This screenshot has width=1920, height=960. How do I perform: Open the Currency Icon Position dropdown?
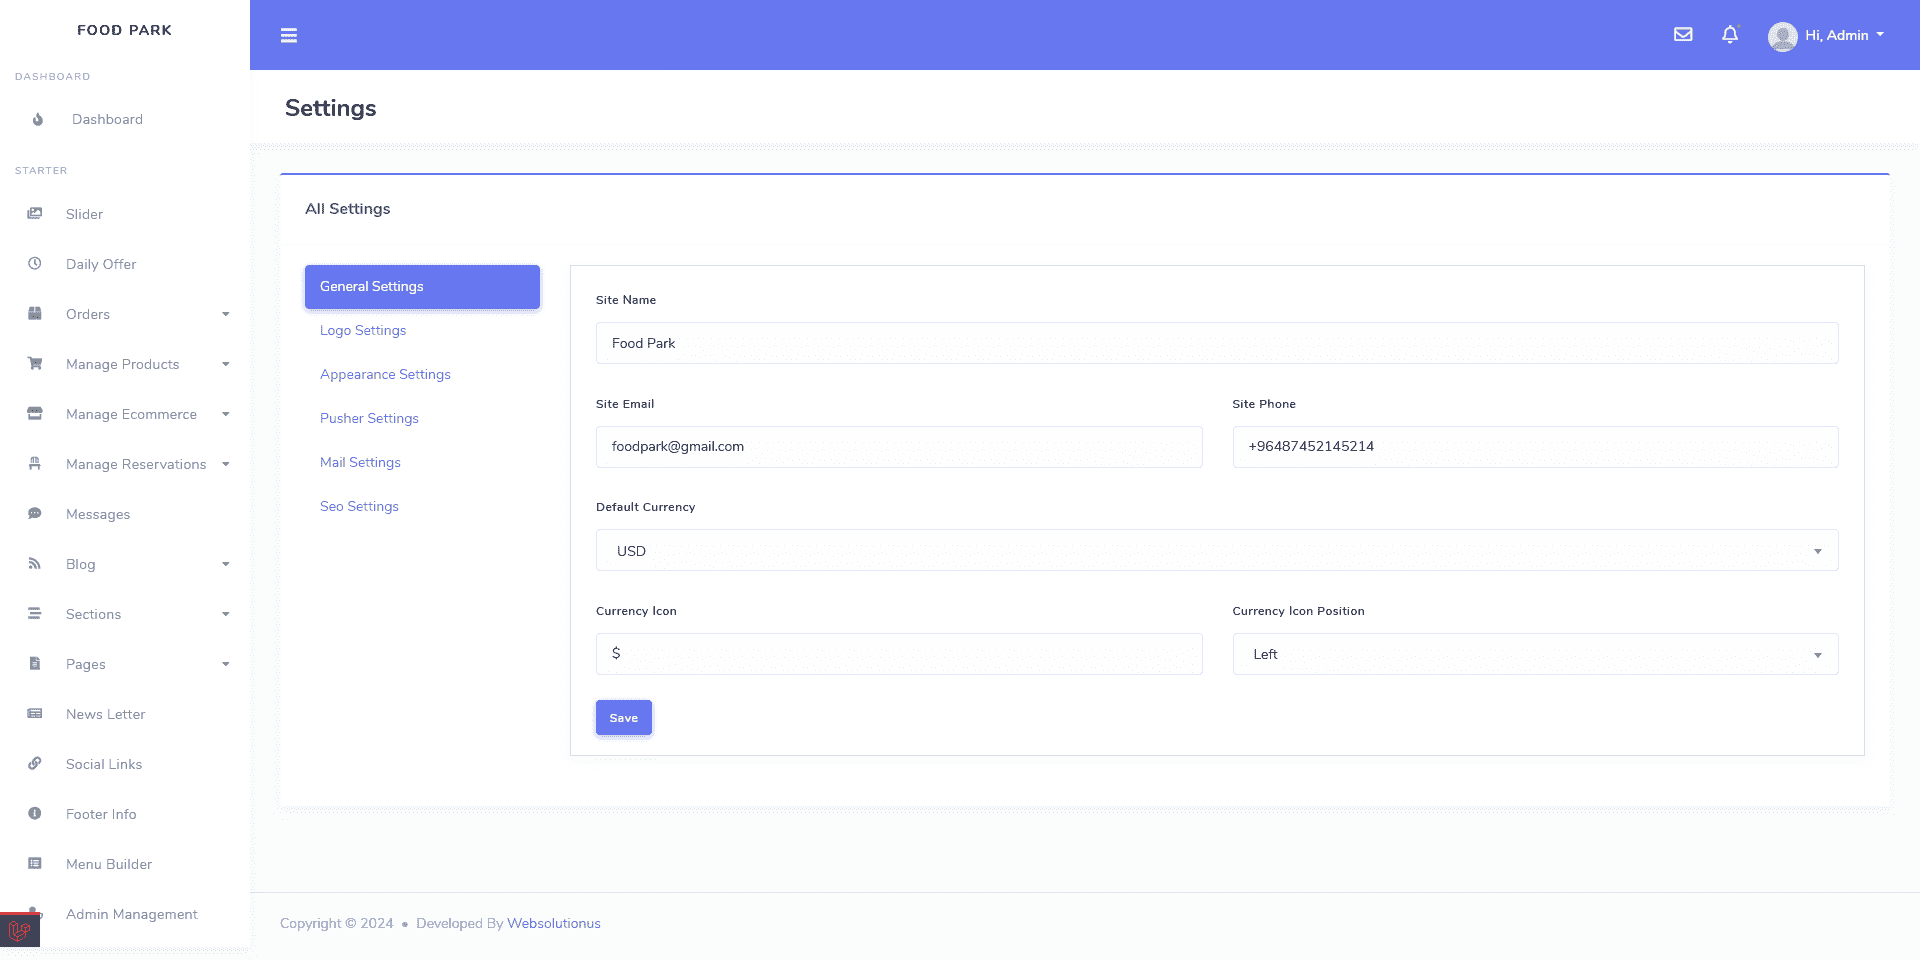[1534, 655]
